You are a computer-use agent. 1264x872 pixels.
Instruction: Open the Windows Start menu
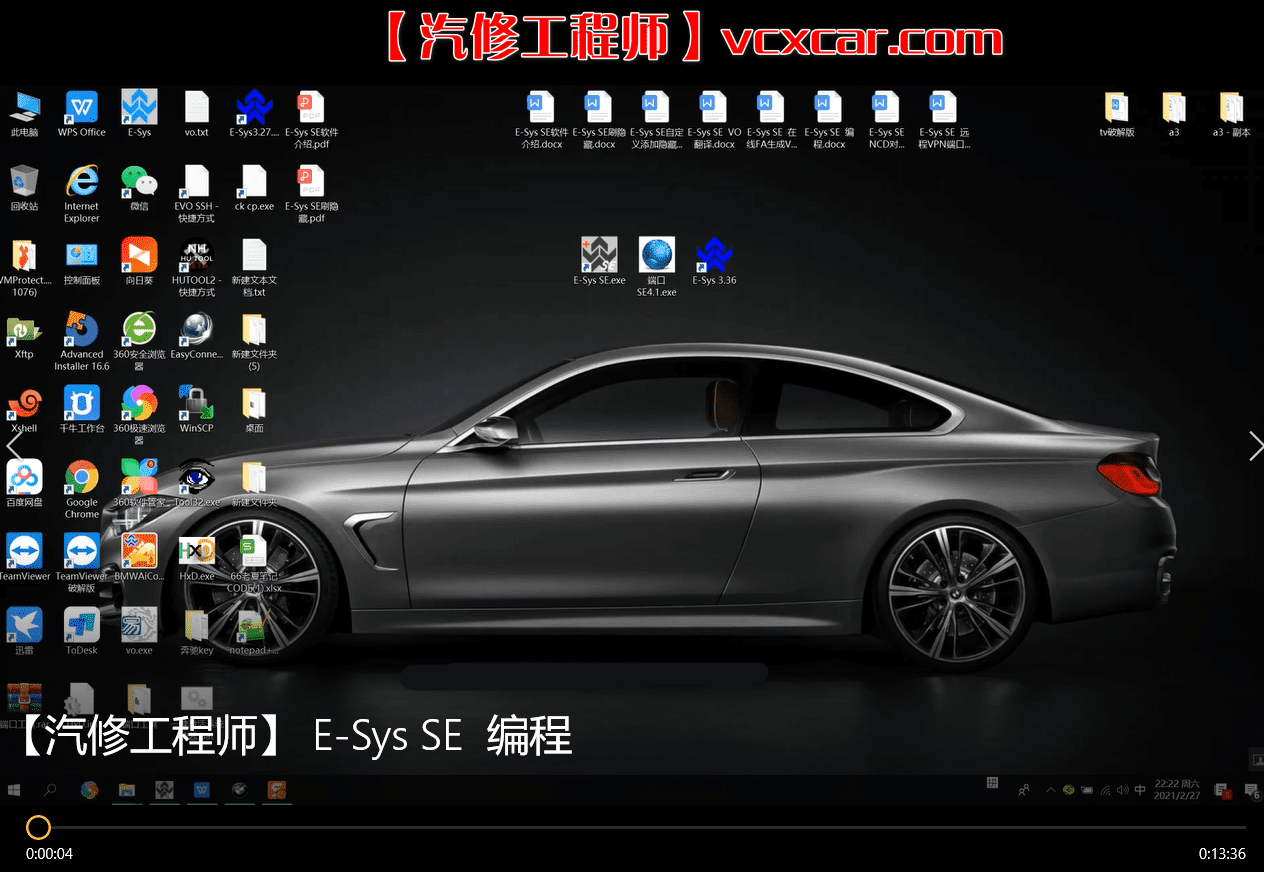tap(13, 790)
